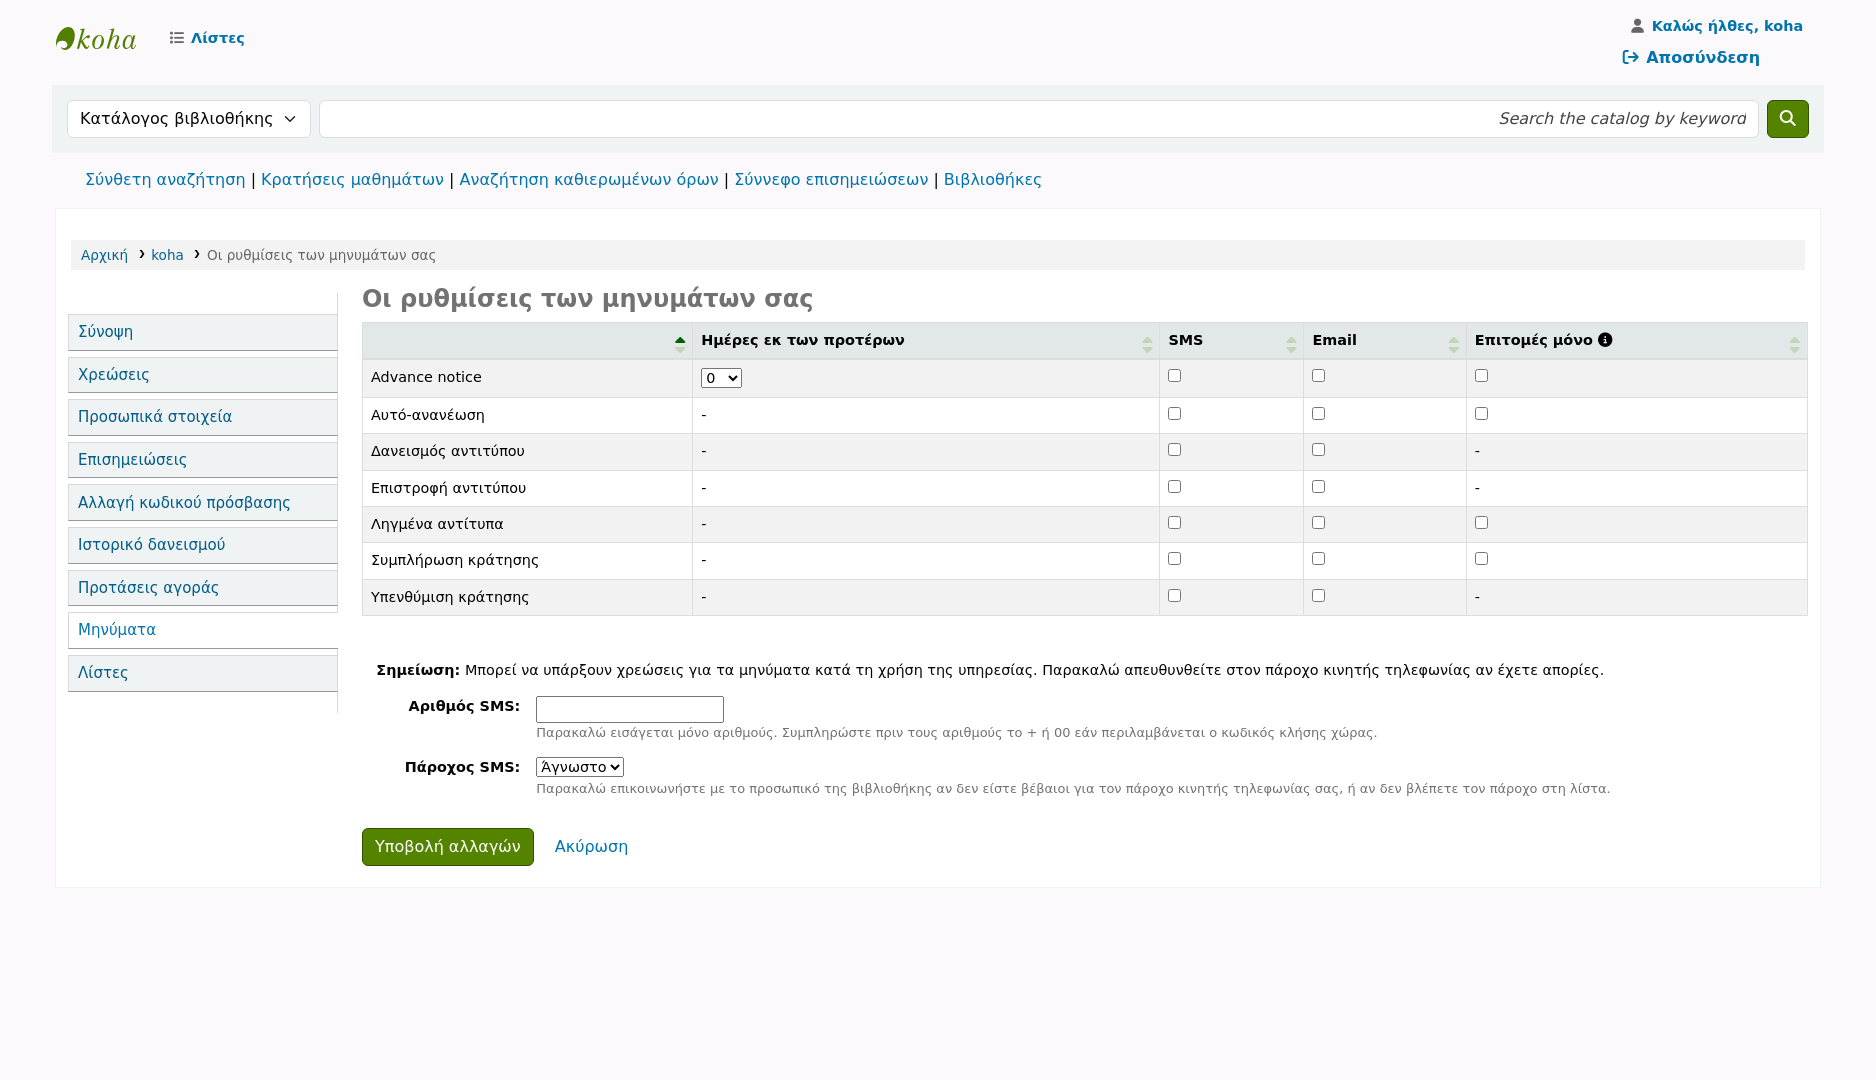The image size is (1876, 1080).
Task: Select the Μηνύματα sidebar tab
Action: coord(203,630)
